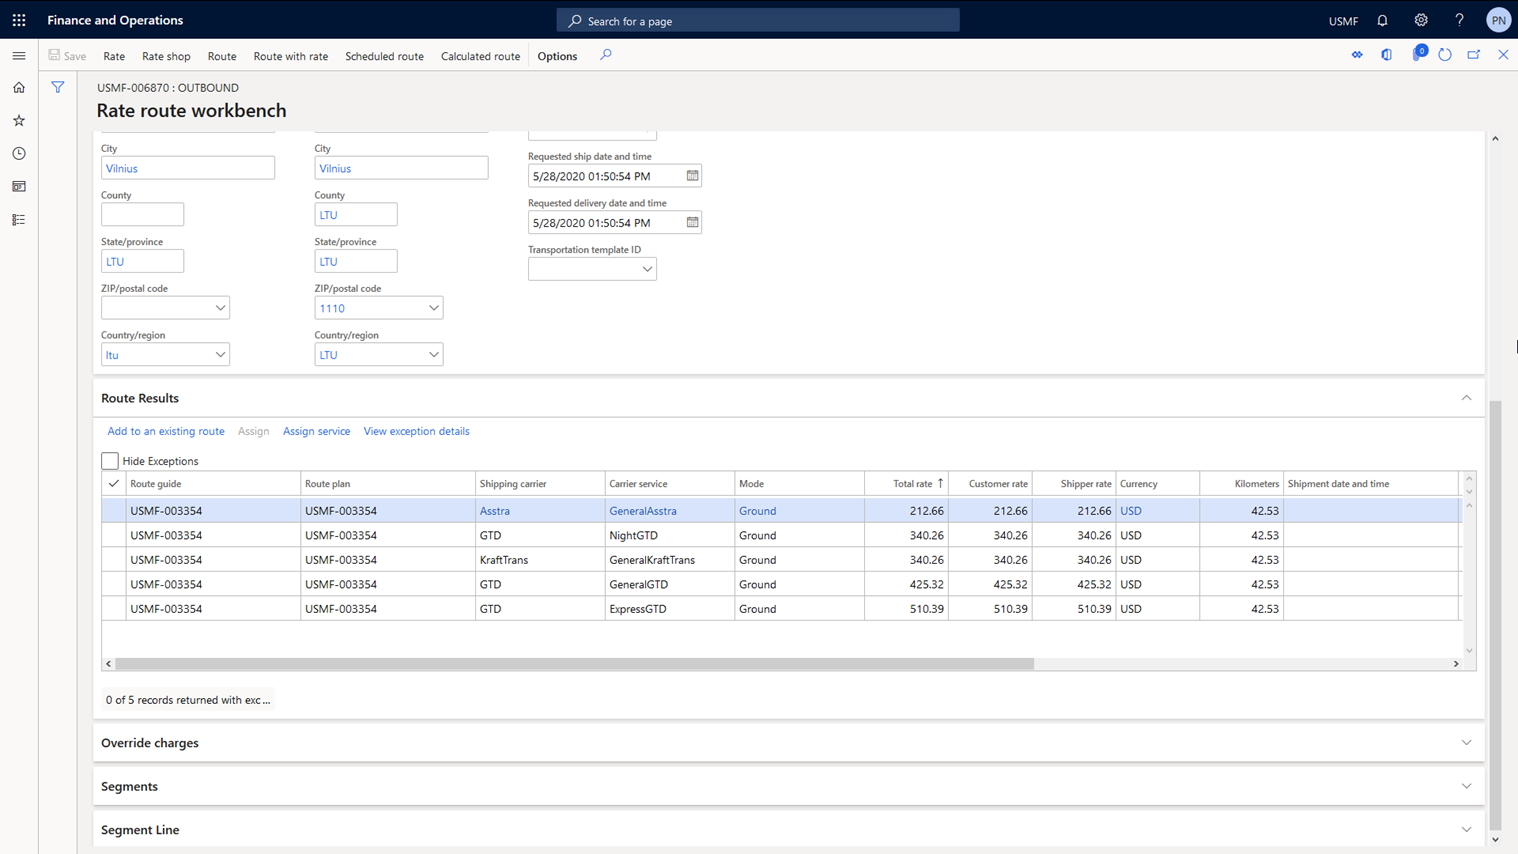The image size is (1518, 854).
Task: Open the settings gear icon
Action: click(1421, 20)
